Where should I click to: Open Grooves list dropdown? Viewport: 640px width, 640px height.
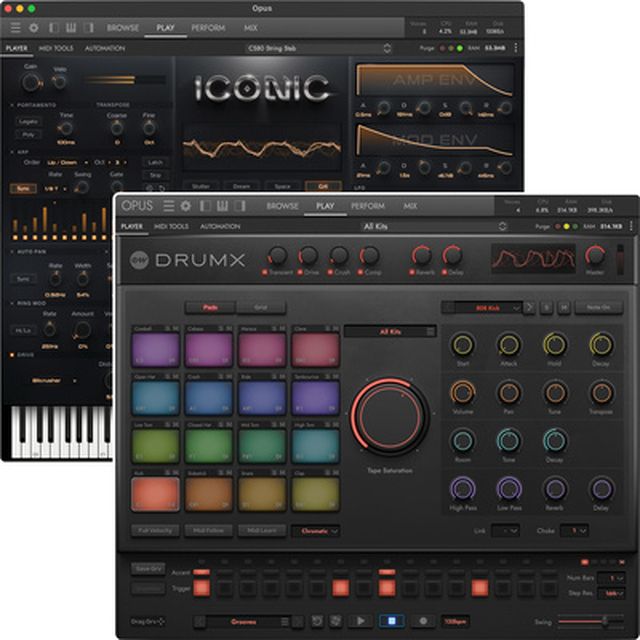[249, 622]
